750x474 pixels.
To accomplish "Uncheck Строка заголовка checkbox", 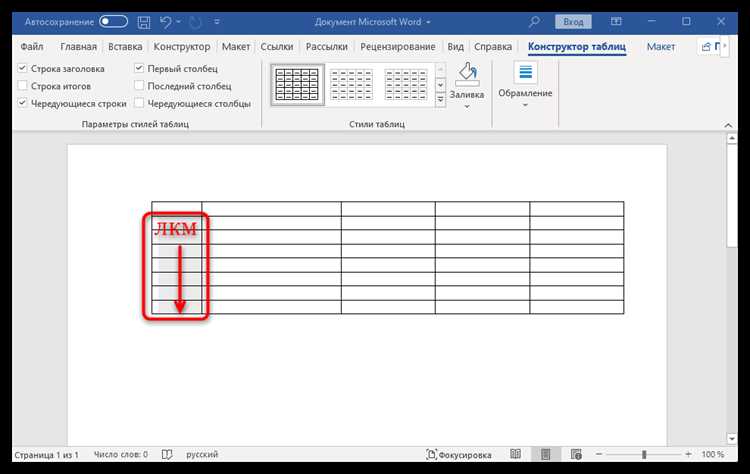I will pos(22,68).
